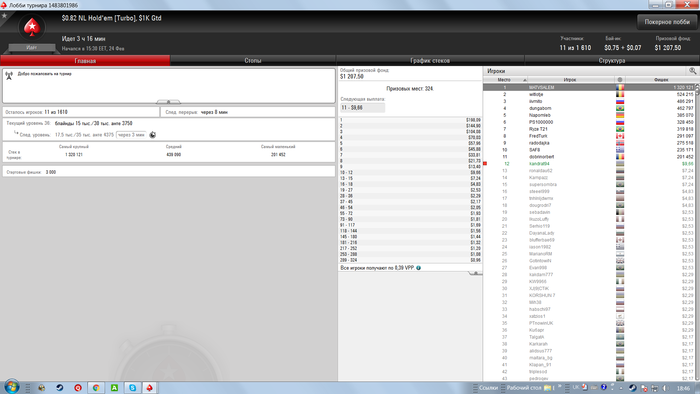
Task: Switch to the Главная tab
Action: click(85, 61)
